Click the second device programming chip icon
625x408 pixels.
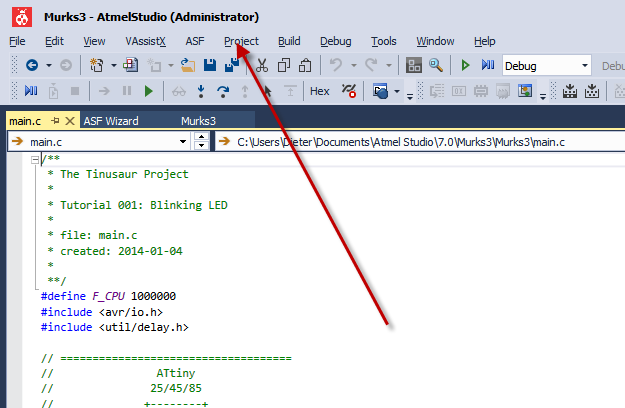(x=592, y=91)
